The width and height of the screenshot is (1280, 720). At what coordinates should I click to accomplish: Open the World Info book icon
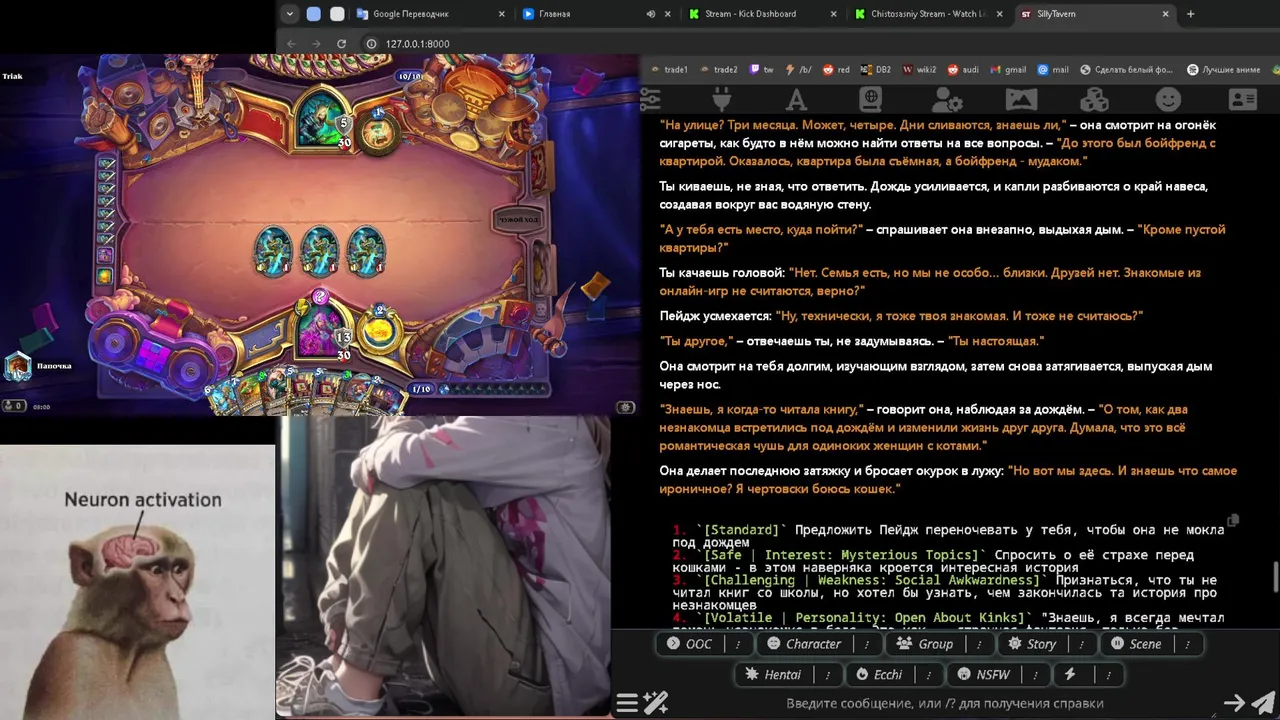tap(870, 99)
